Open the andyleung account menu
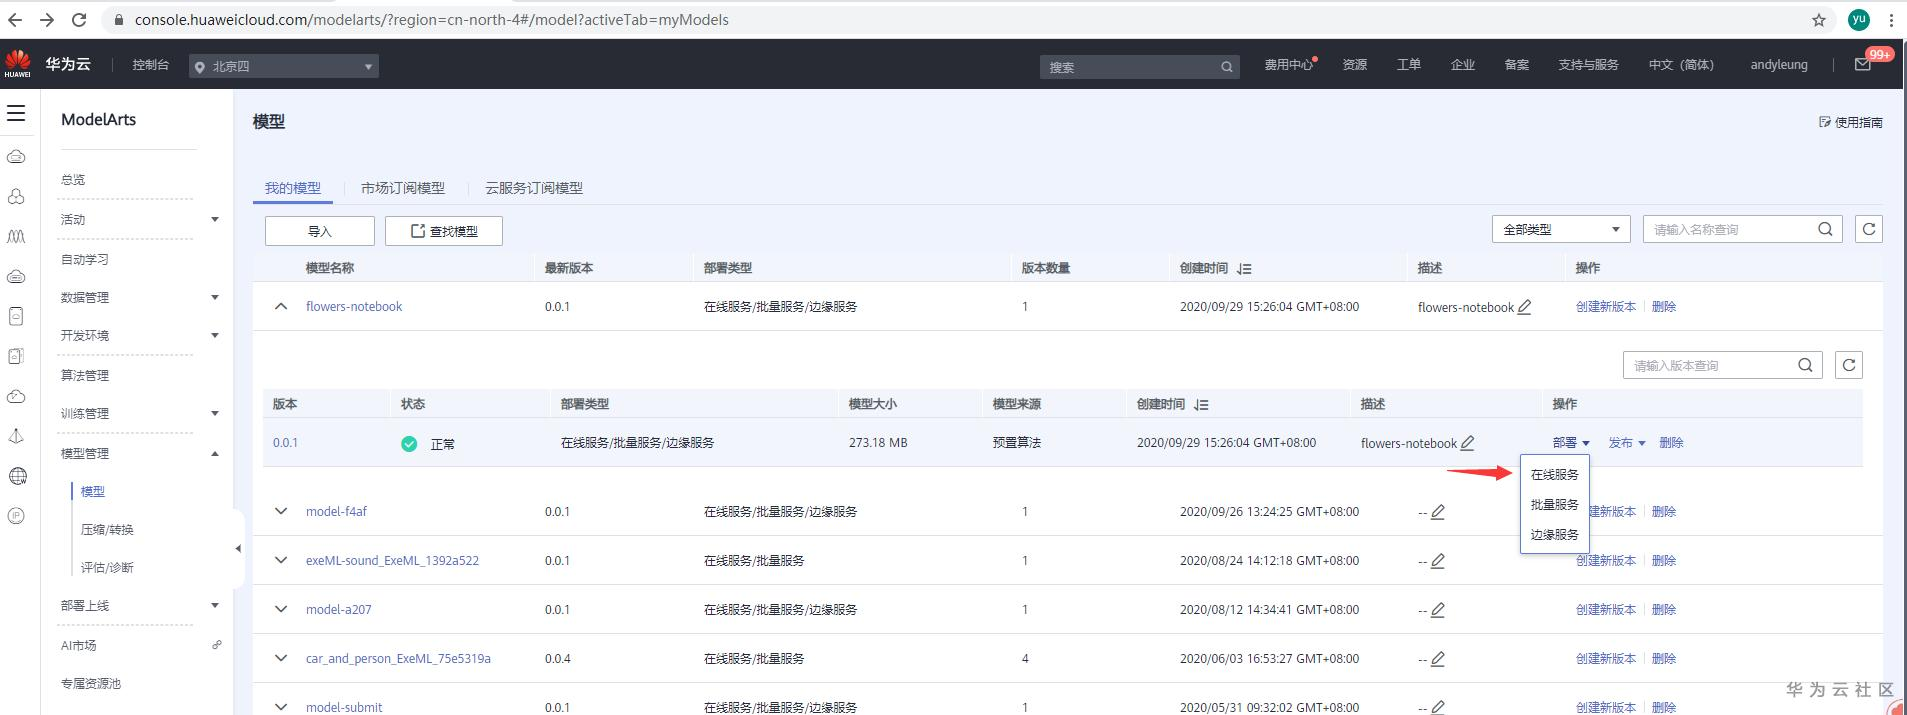The height and width of the screenshot is (715, 1907). coord(1779,64)
